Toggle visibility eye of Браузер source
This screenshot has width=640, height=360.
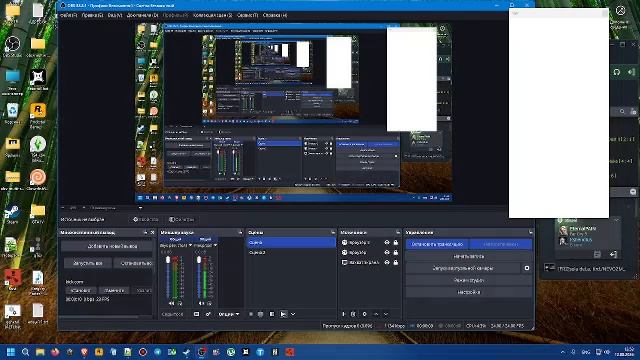[387, 252]
